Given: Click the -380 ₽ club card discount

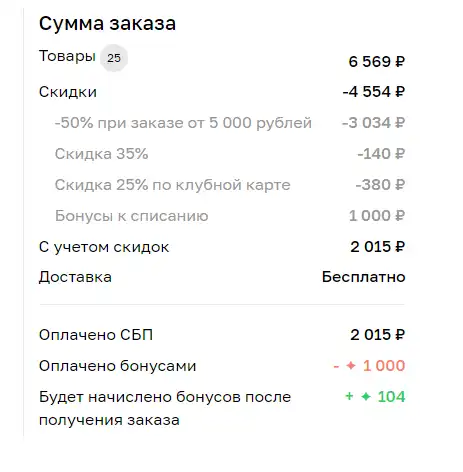Looking at the screenshot, I should 380,185.
